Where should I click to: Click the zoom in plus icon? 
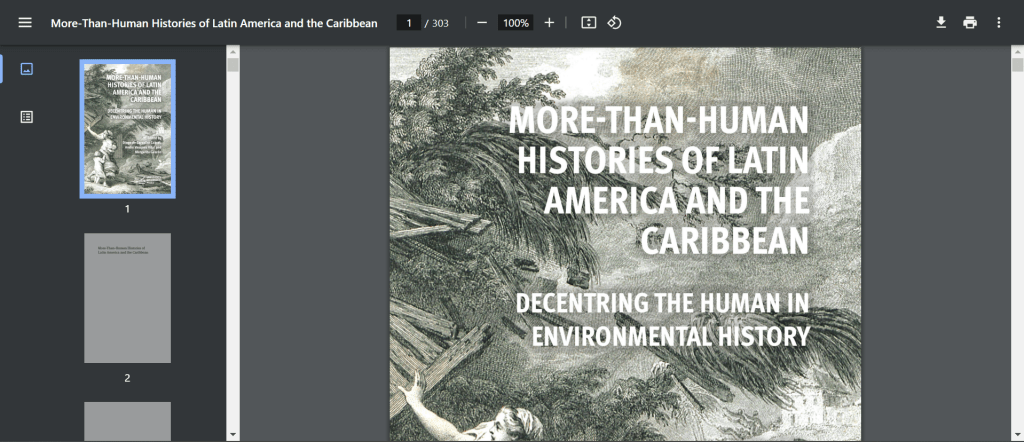(549, 23)
